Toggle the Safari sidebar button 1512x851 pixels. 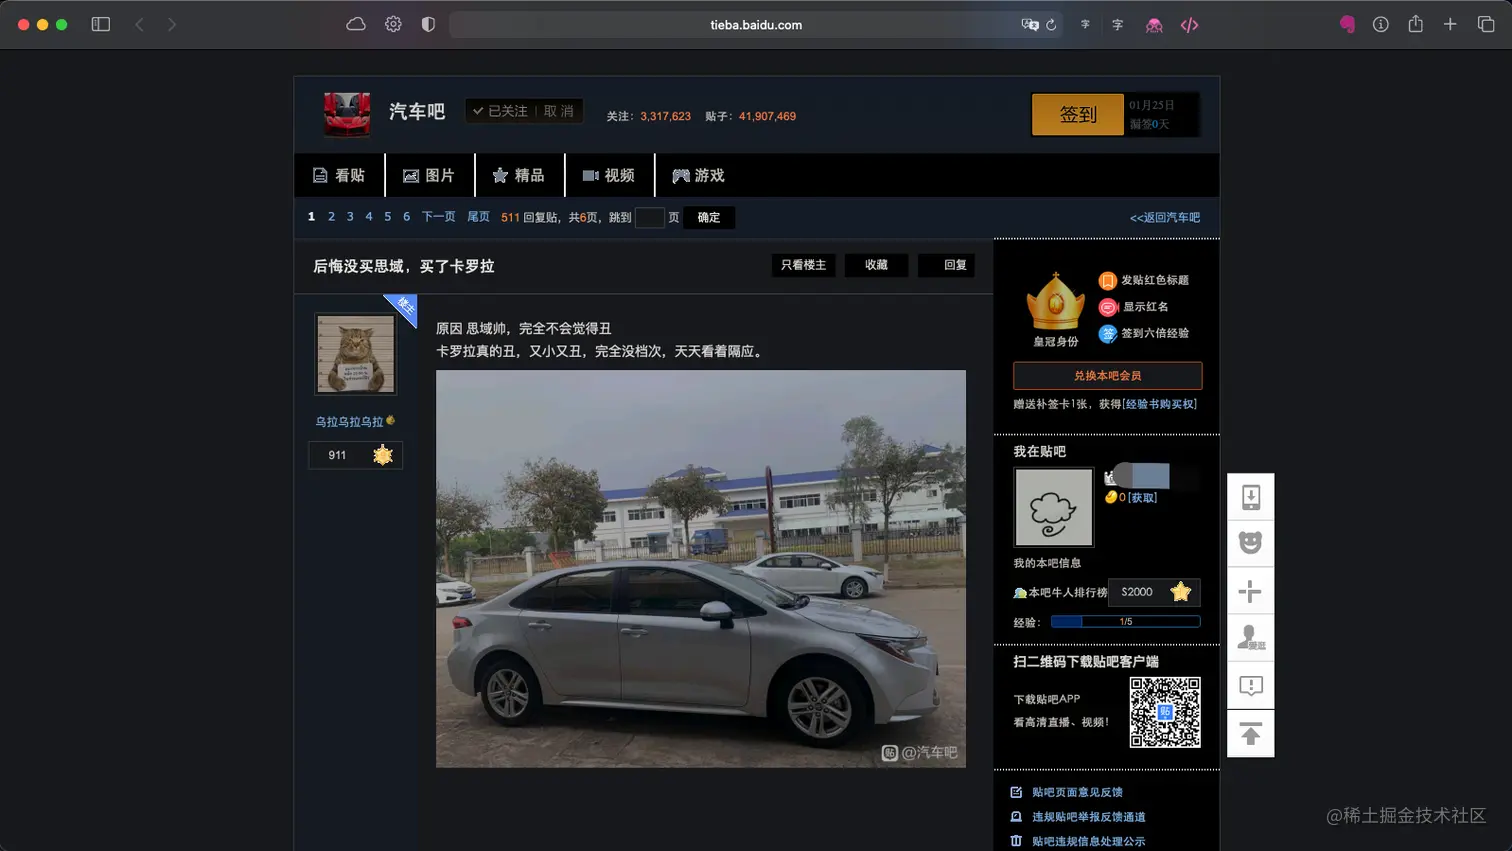pyautogui.click(x=101, y=25)
